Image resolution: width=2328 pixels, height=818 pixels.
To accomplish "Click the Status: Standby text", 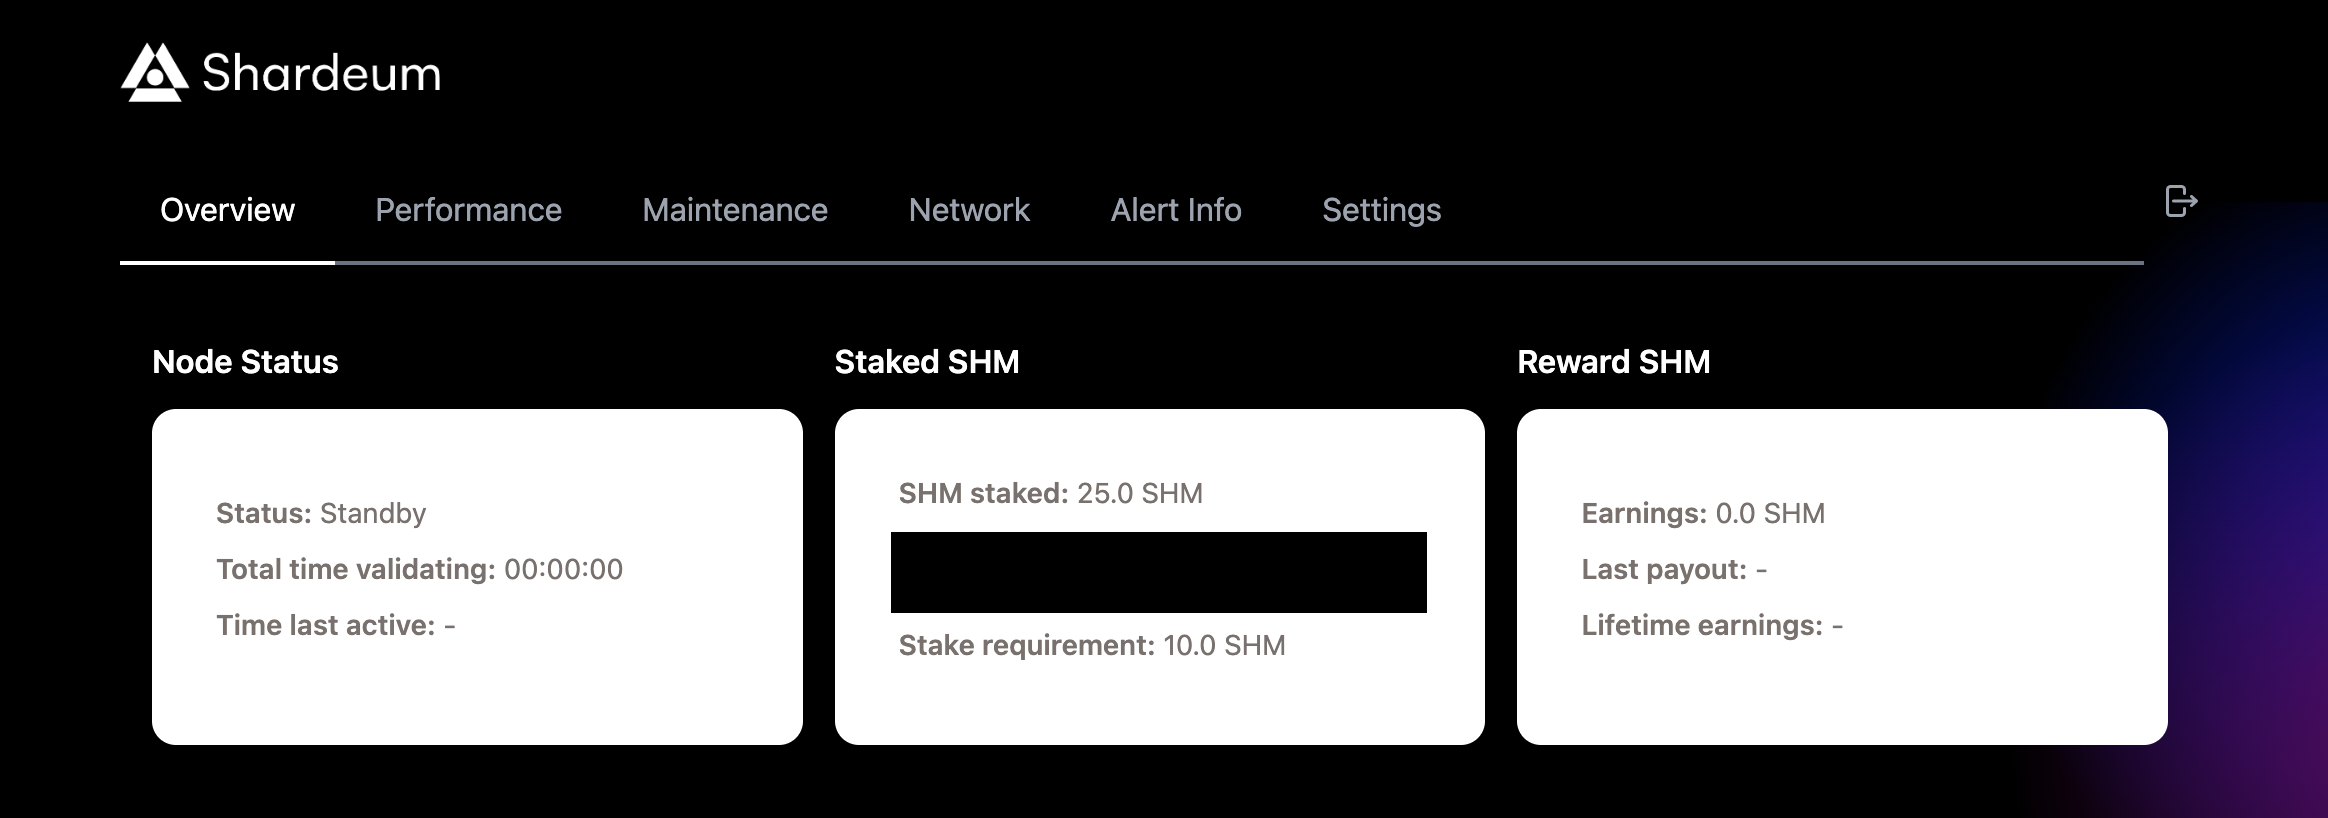I will 321,513.
